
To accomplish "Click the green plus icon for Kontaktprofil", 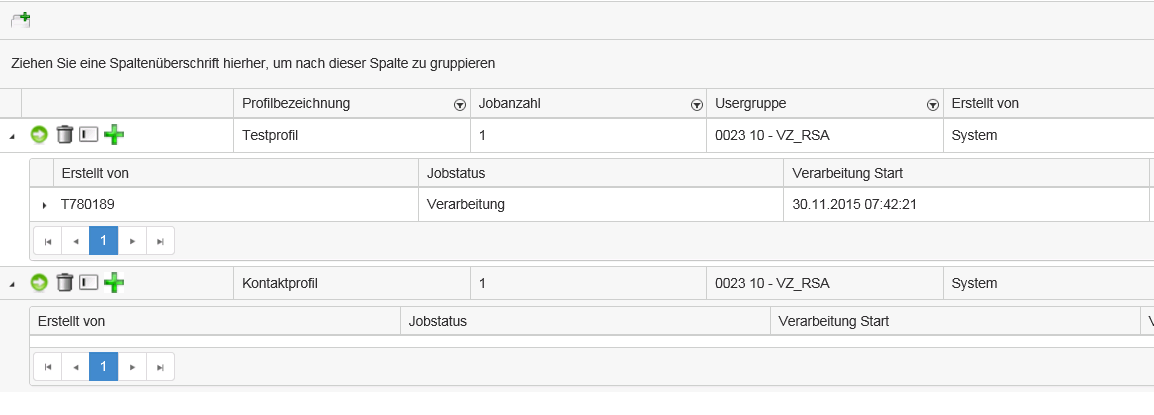I will coord(113,283).
